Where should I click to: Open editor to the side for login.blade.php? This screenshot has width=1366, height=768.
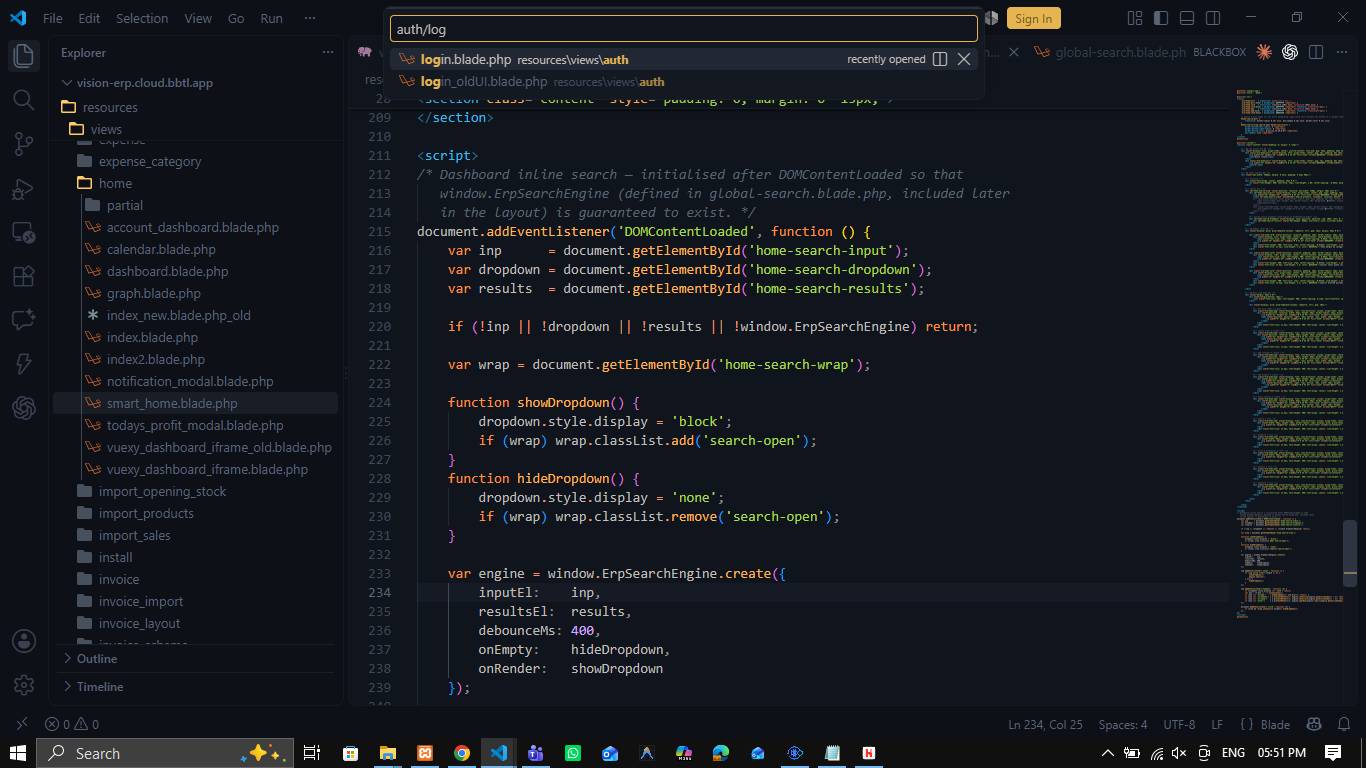[940, 59]
